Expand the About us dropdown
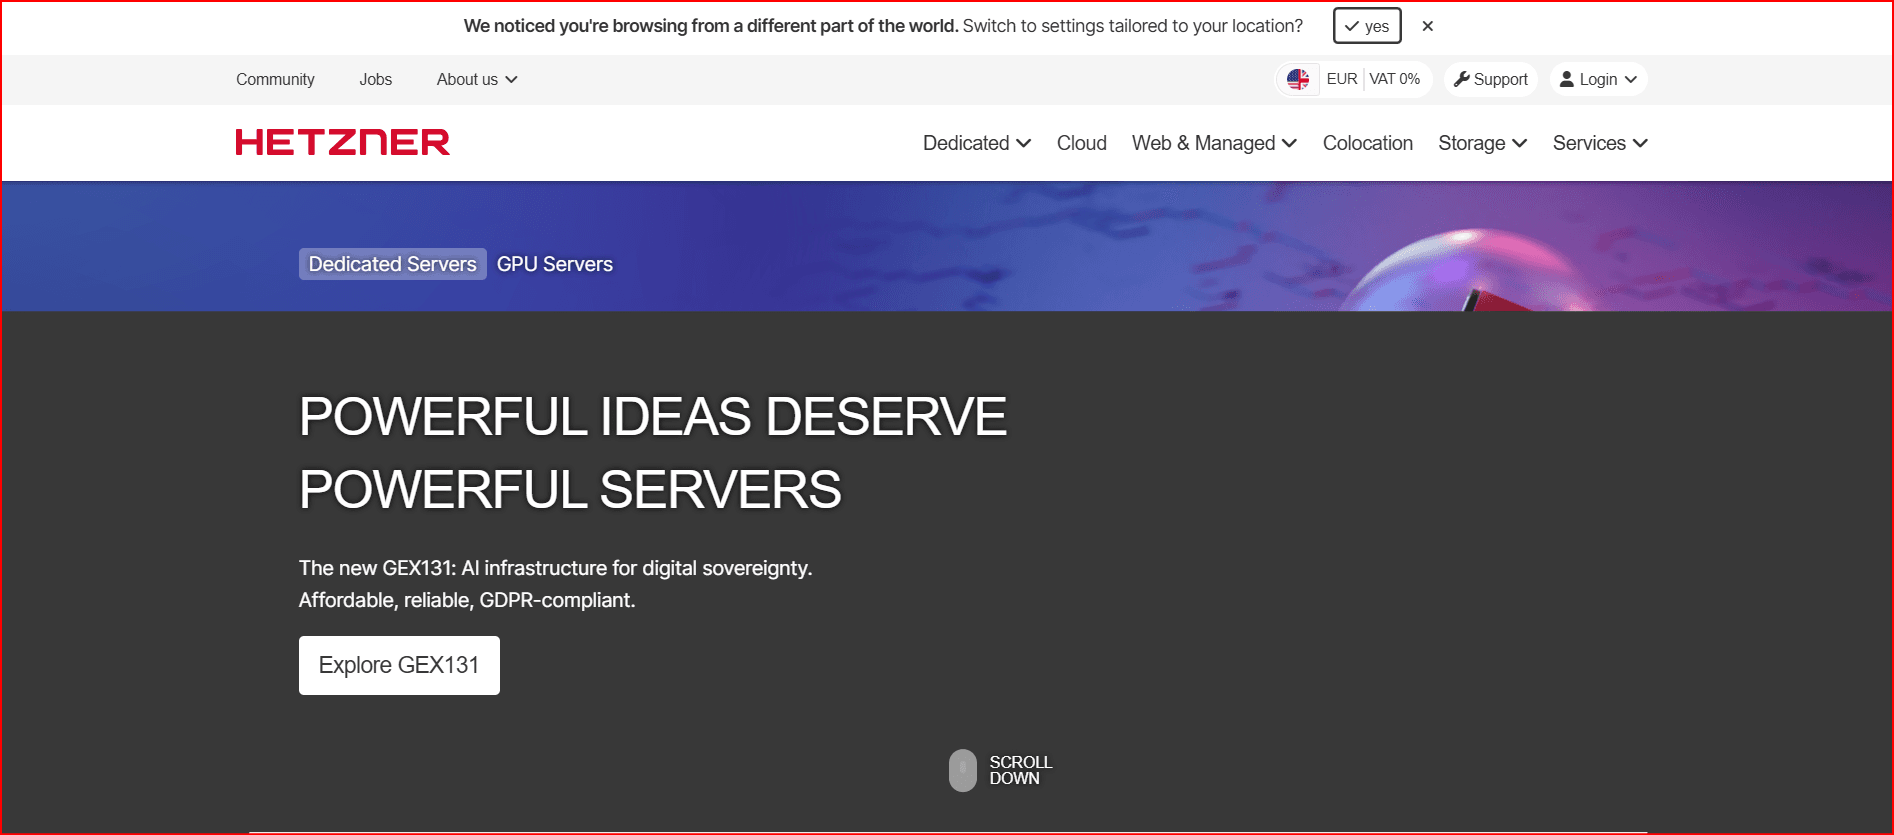Image resolution: width=1894 pixels, height=835 pixels. tap(477, 79)
